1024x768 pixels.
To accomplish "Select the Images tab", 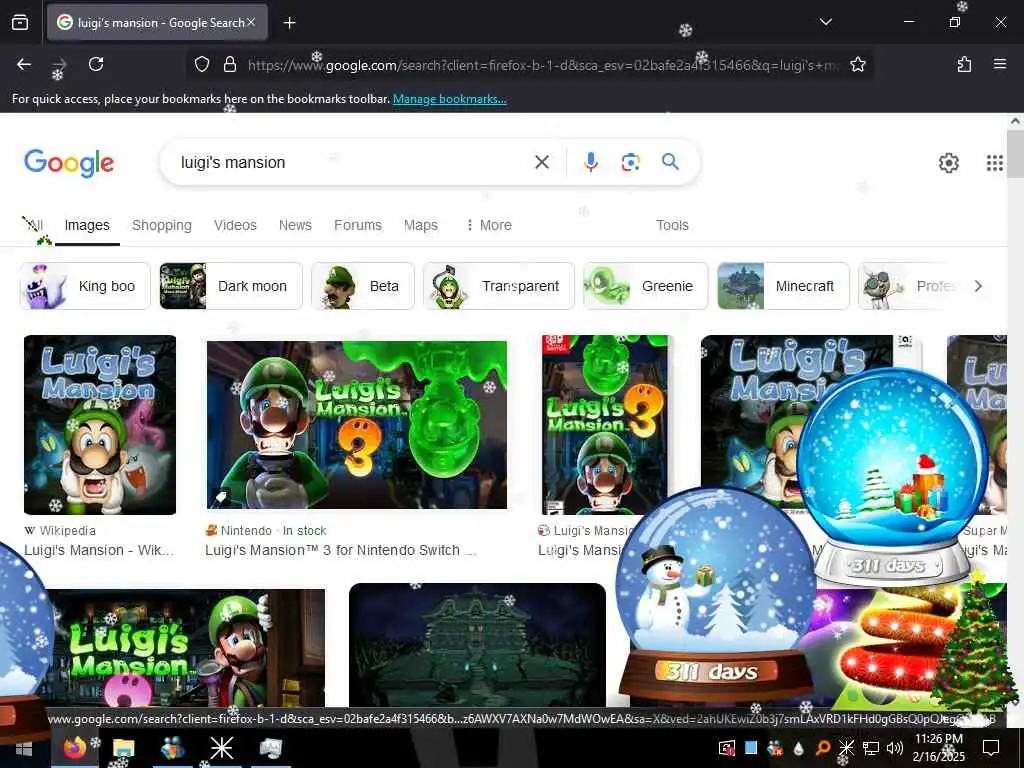I will coord(87,225).
